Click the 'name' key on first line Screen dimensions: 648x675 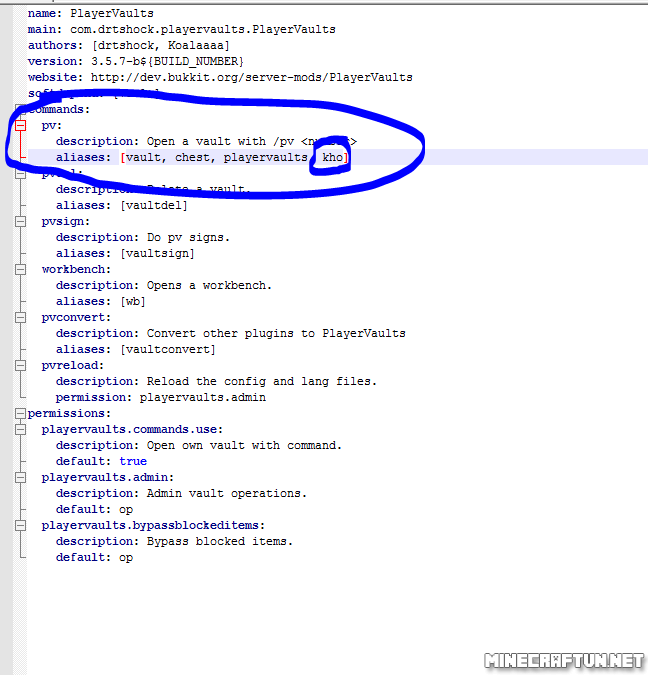tap(42, 13)
